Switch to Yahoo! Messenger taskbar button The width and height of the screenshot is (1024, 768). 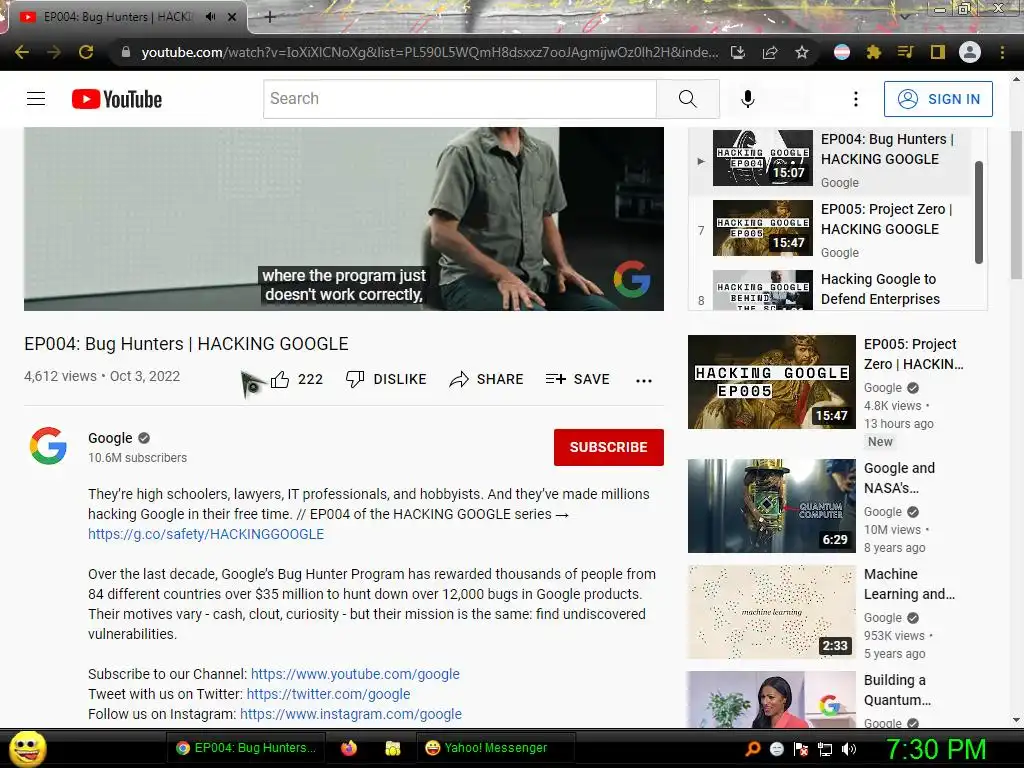(x=495, y=748)
